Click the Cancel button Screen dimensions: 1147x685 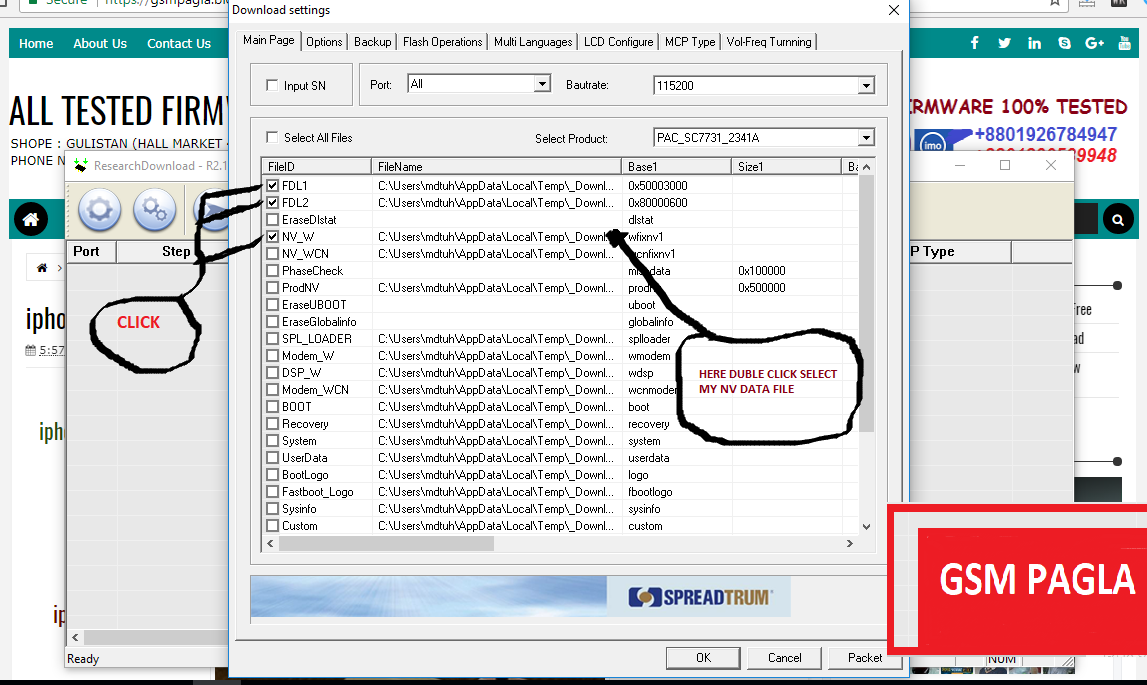[x=784, y=657]
